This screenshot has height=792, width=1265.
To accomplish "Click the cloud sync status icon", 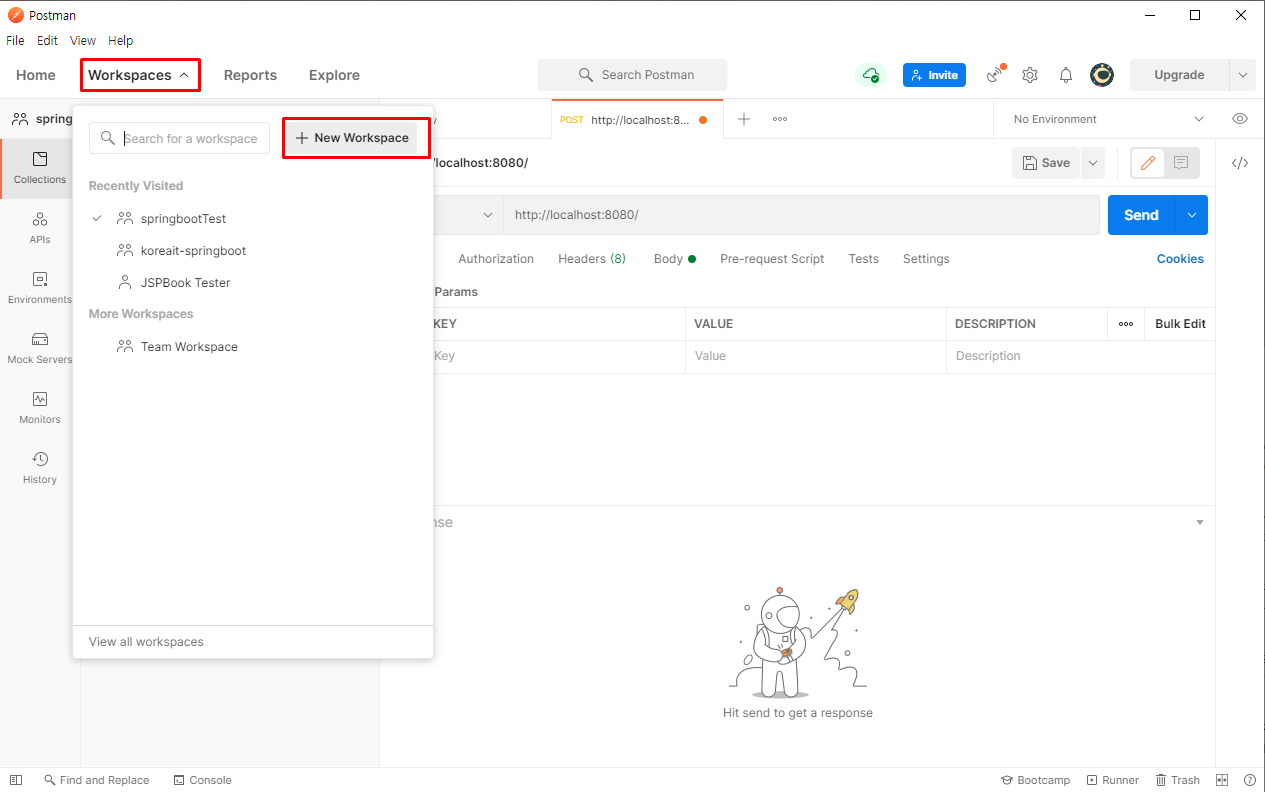I will 871,75.
